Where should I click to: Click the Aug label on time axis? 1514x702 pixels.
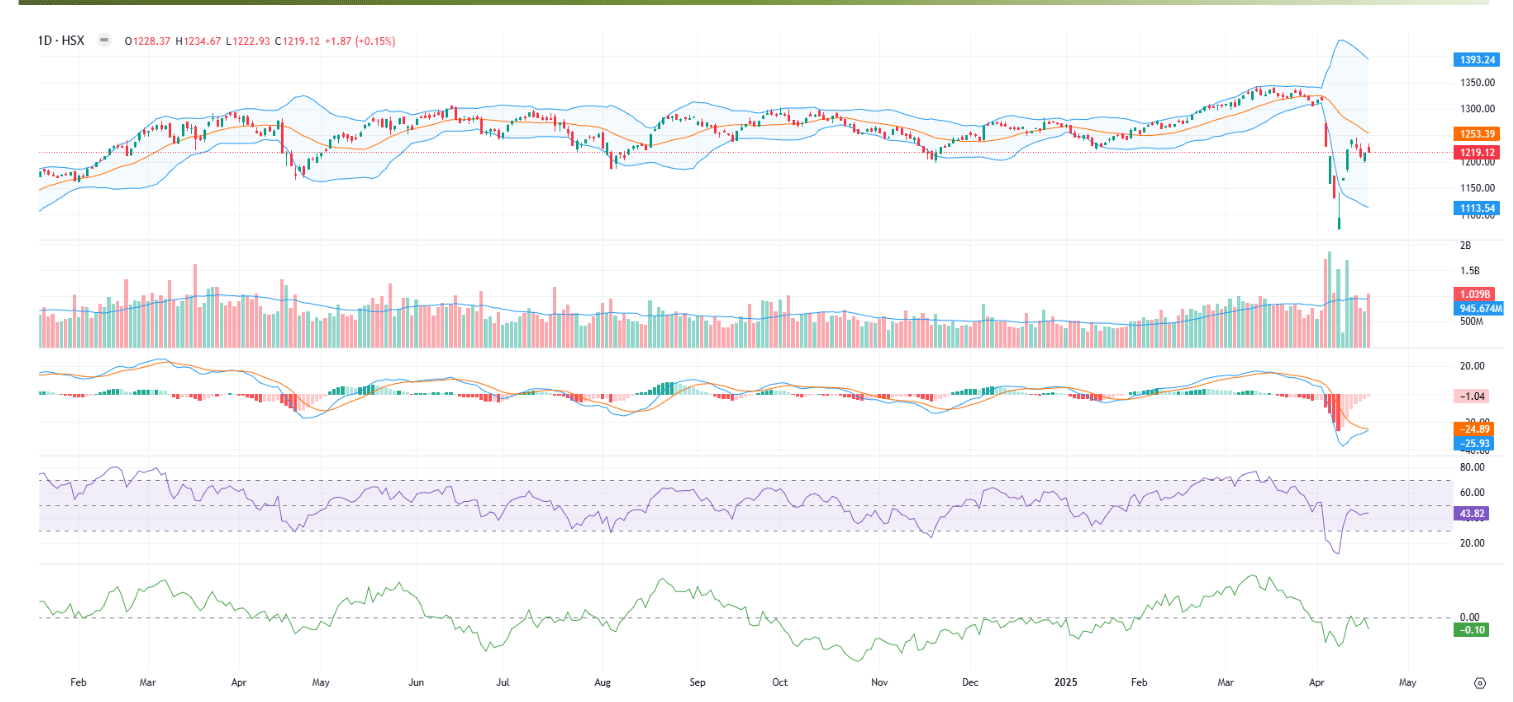click(x=603, y=683)
